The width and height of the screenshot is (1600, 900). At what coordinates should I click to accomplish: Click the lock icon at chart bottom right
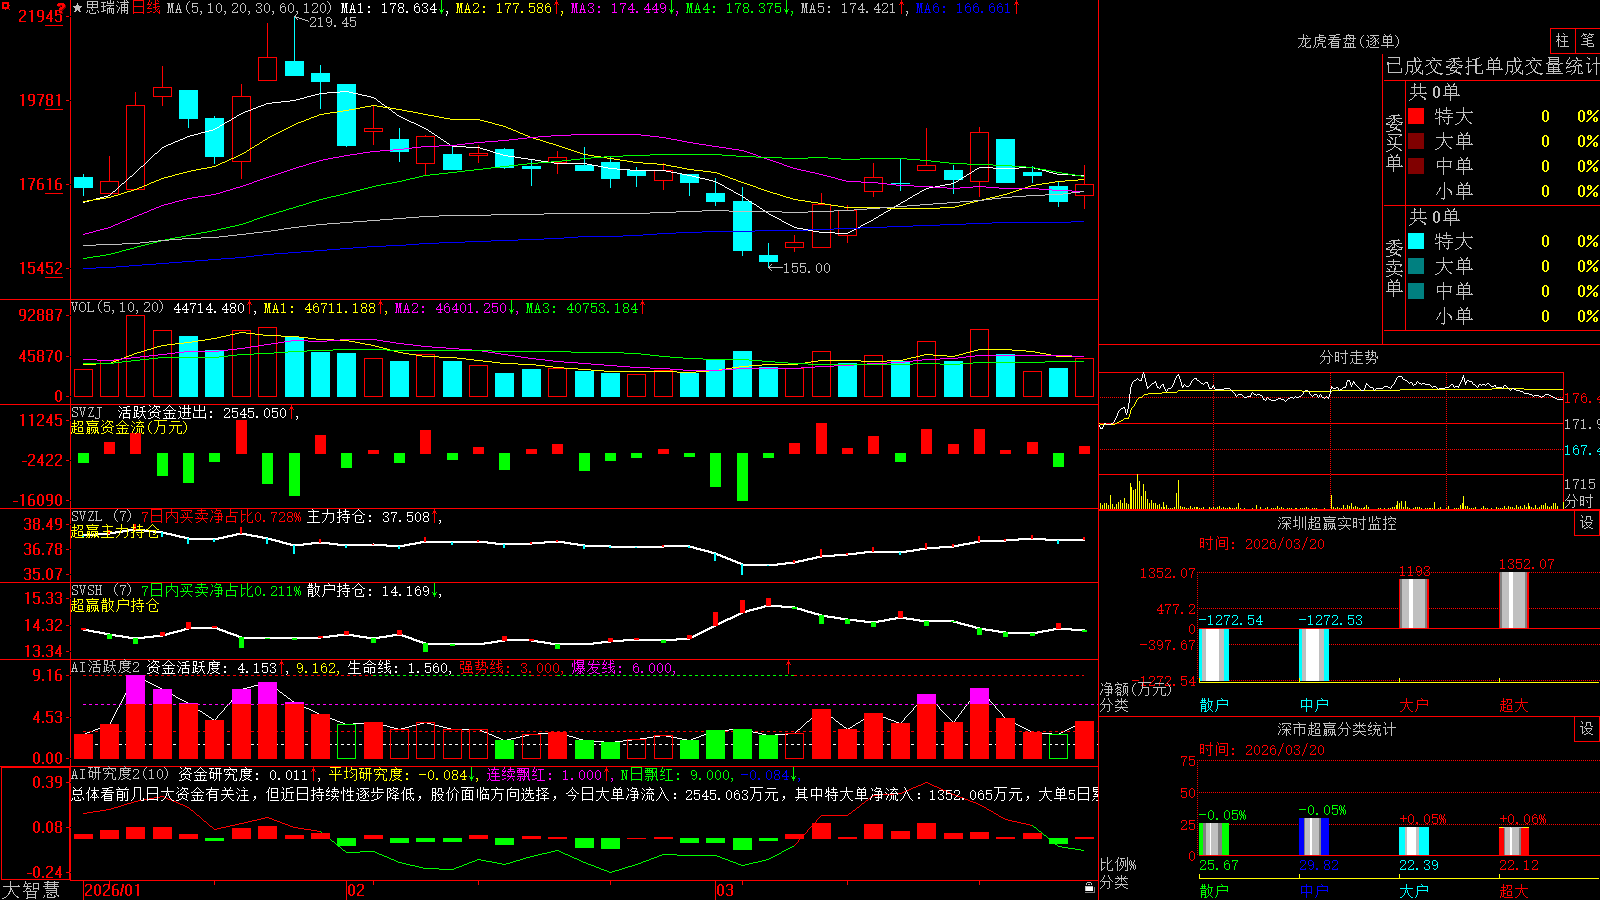coord(1090,888)
